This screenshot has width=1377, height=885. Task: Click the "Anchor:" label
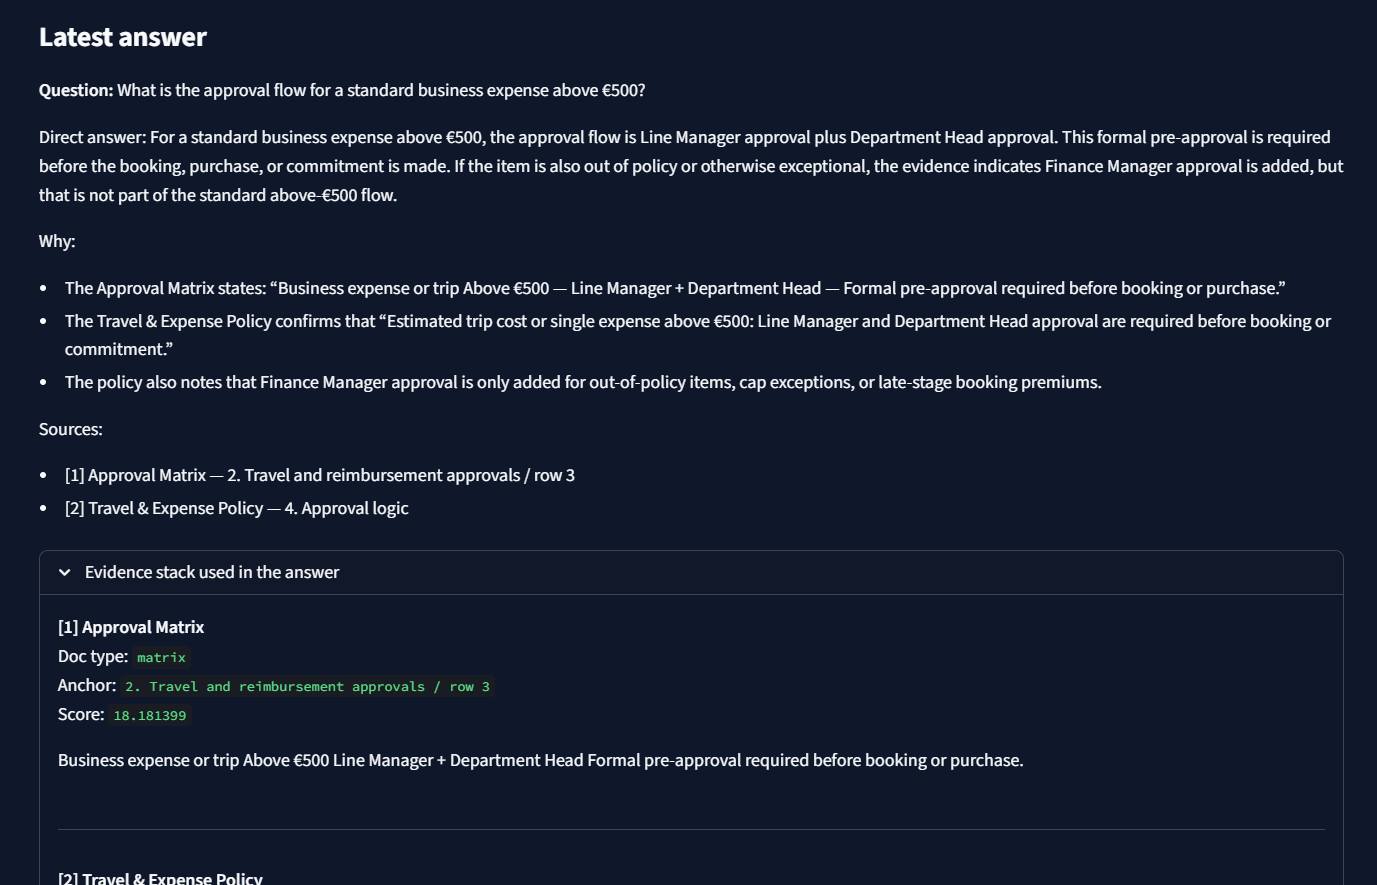[87, 686]
